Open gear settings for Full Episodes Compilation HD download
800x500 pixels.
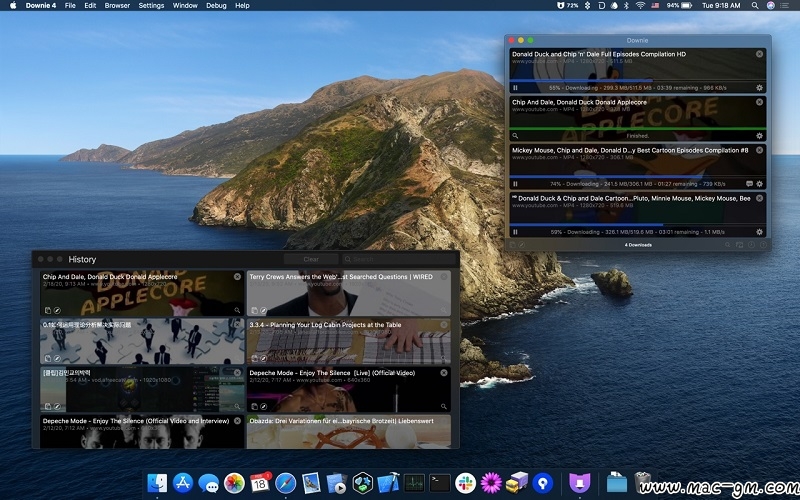pos(759,88)
